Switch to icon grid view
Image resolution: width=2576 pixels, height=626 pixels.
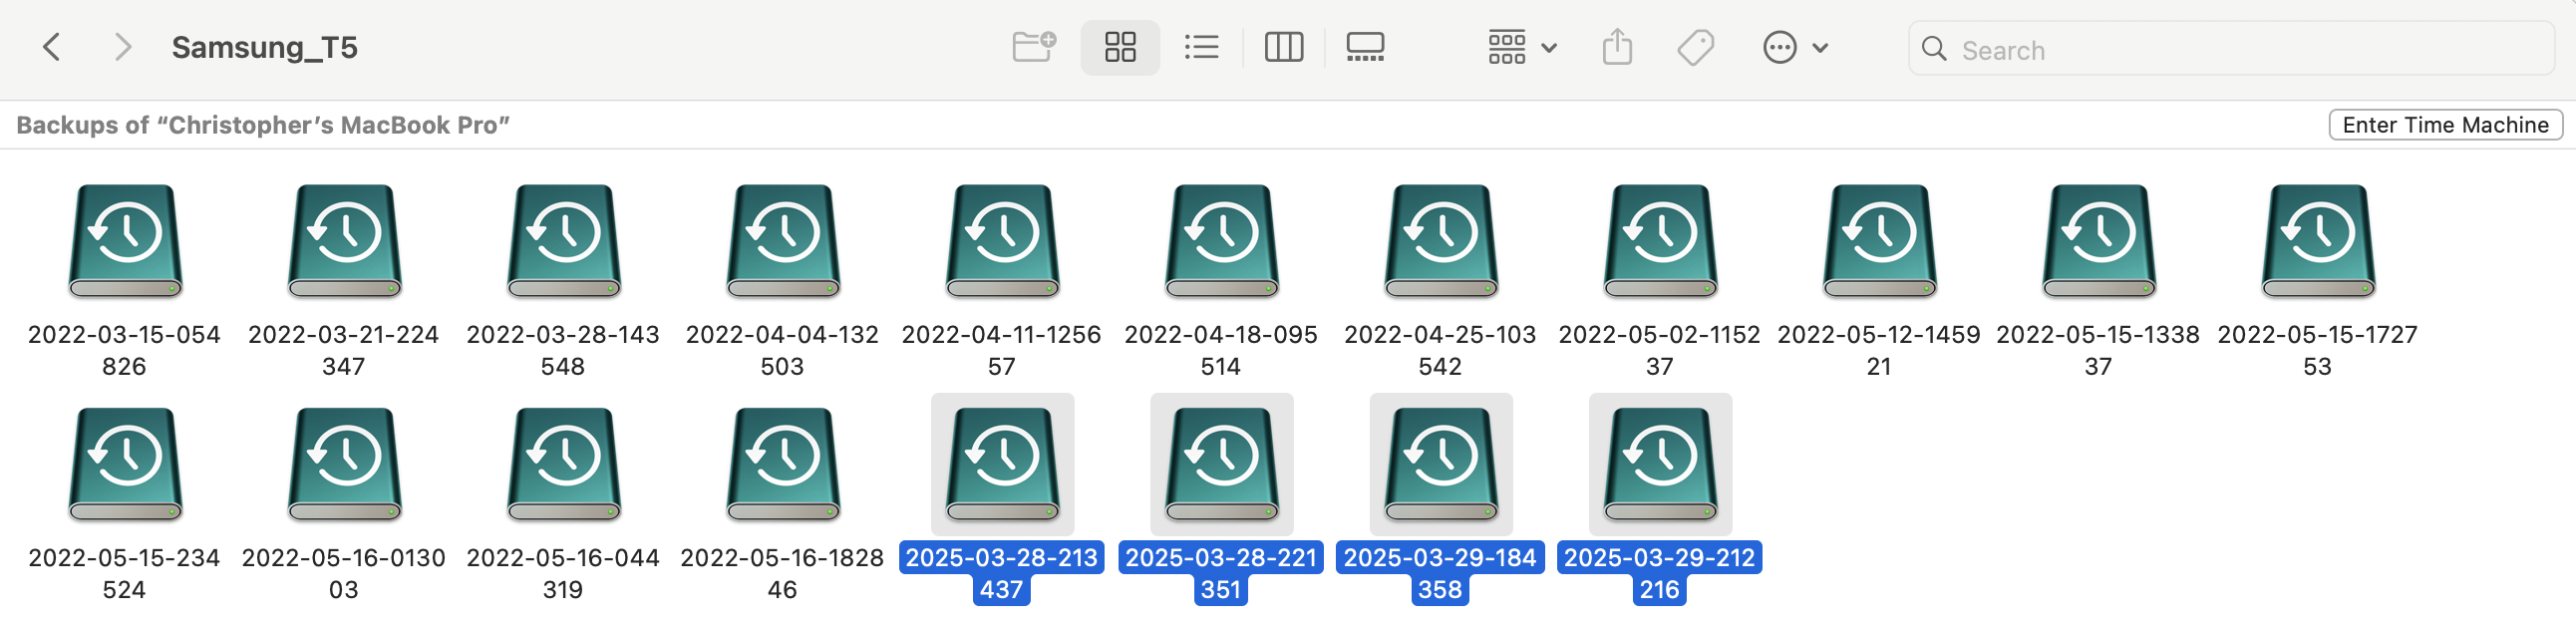click(1120, 47)
